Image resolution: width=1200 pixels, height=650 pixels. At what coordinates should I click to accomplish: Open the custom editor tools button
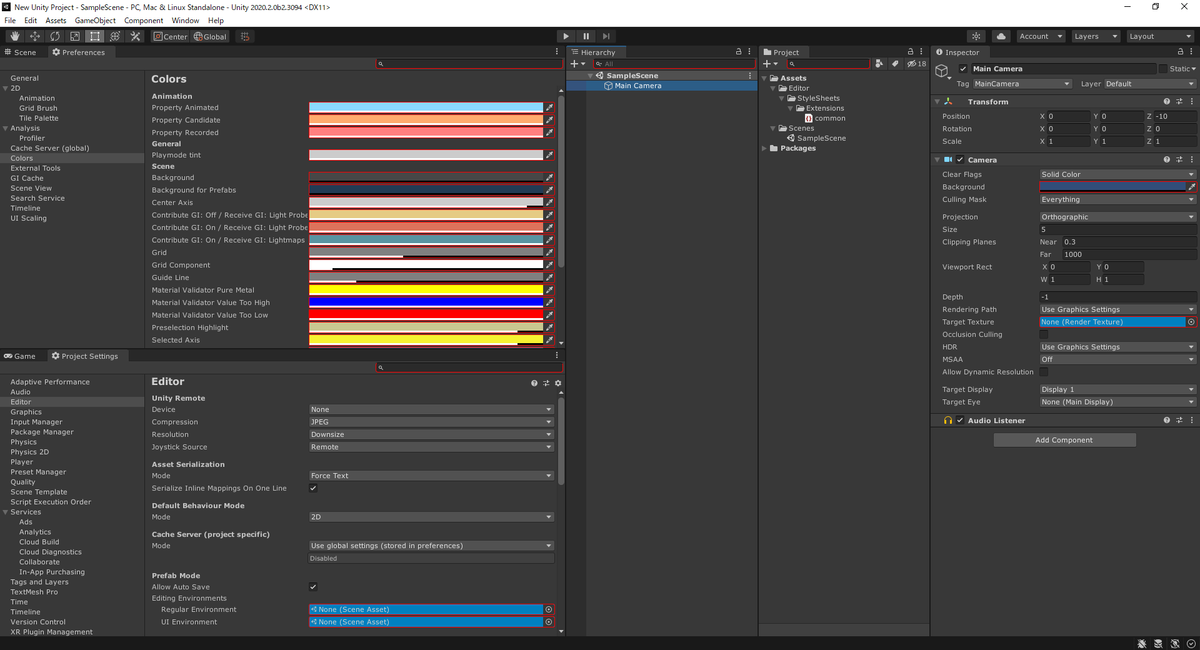point(136,36)
